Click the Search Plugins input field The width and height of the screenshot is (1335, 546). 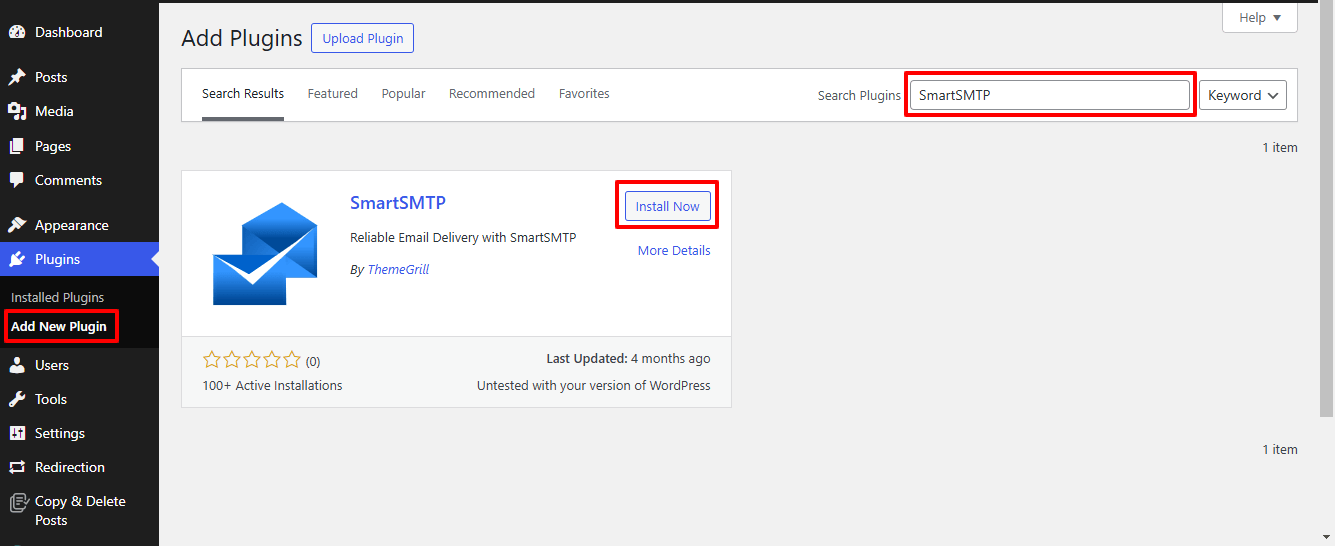point(1050,95)
